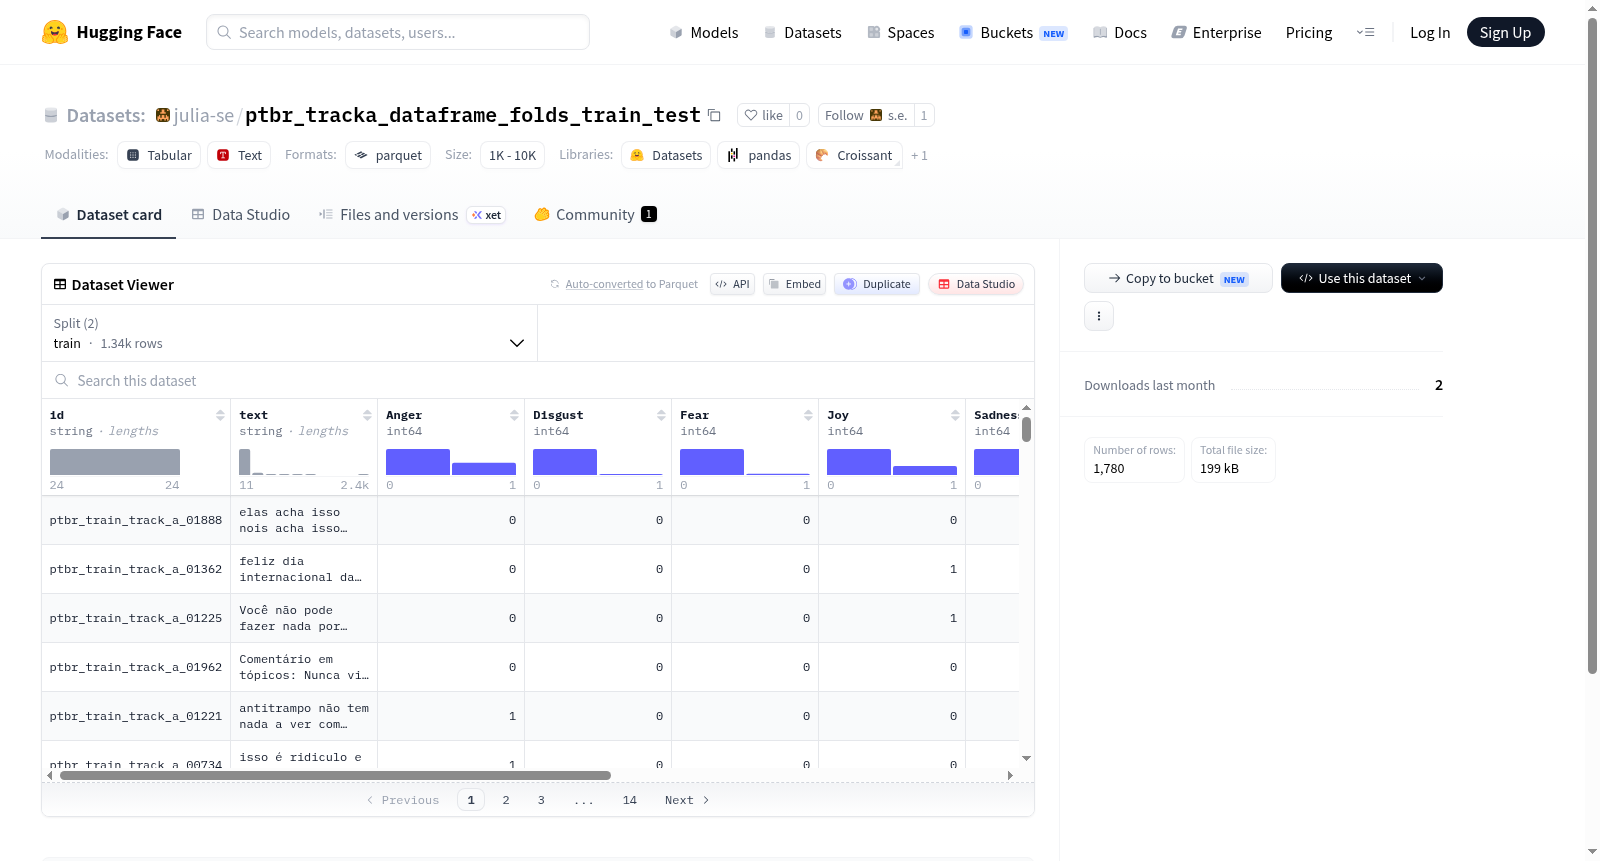Image resolution: width=1600 pixels, height=861 pixels.
Task: Sort the Fear column
Action: coord(808,415)
